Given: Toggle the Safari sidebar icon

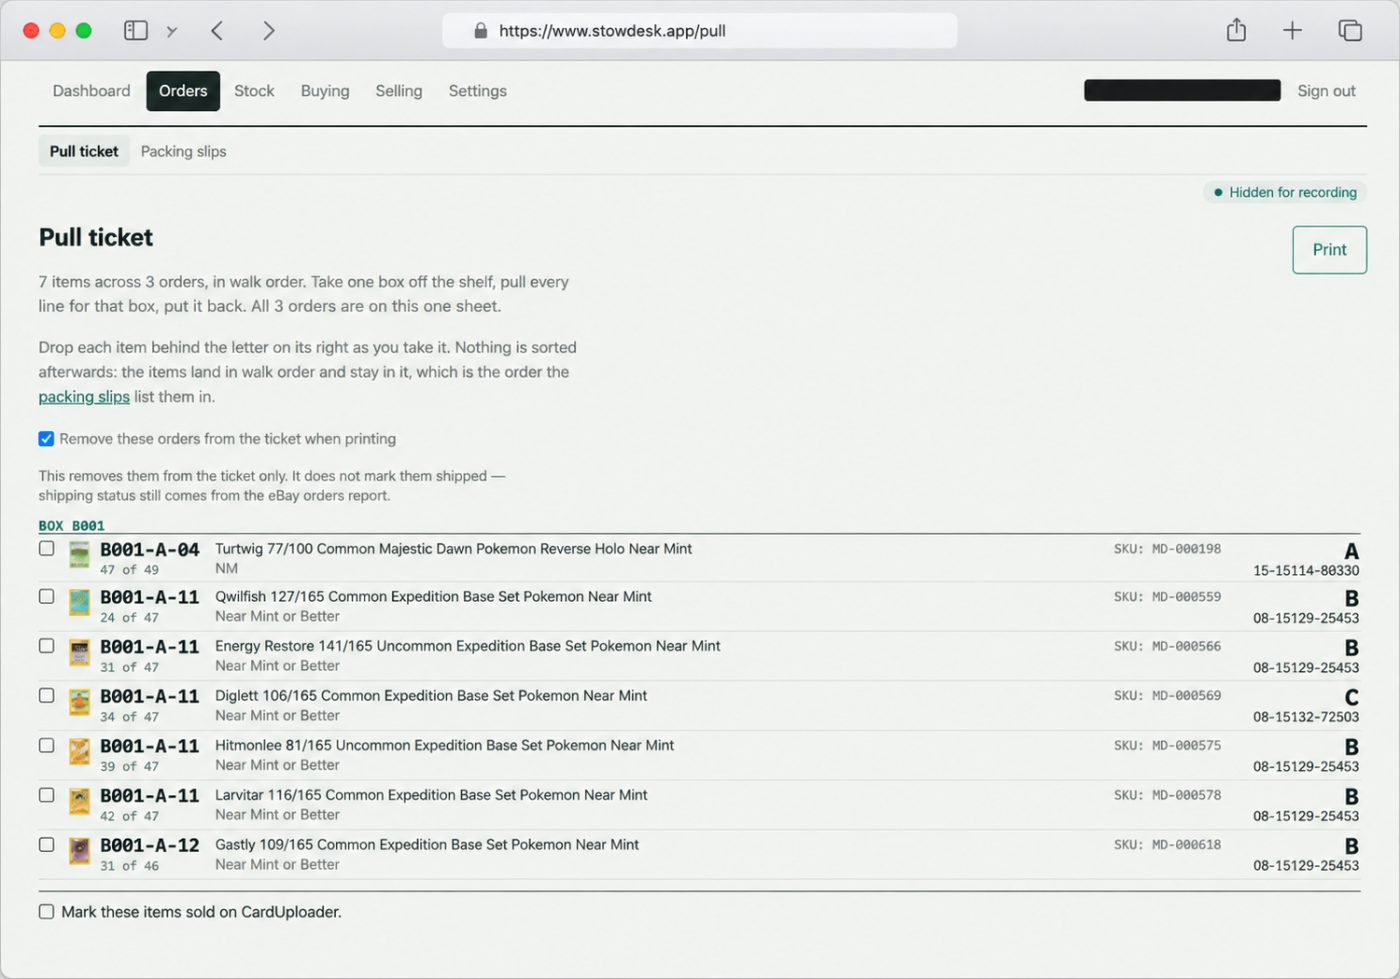Looking at the screenshot, I should (x=136, y=31).
